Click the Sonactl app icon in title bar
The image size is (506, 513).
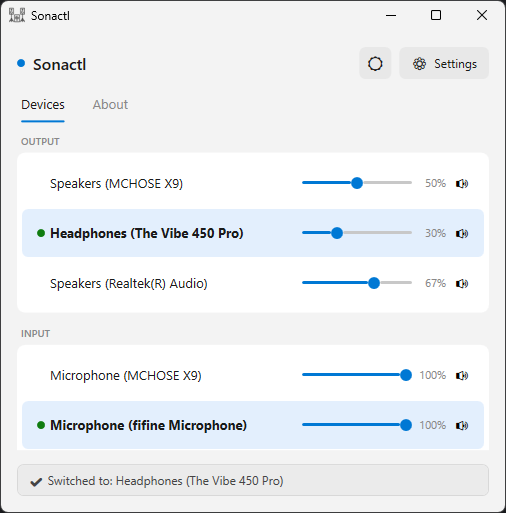point(17,15)
